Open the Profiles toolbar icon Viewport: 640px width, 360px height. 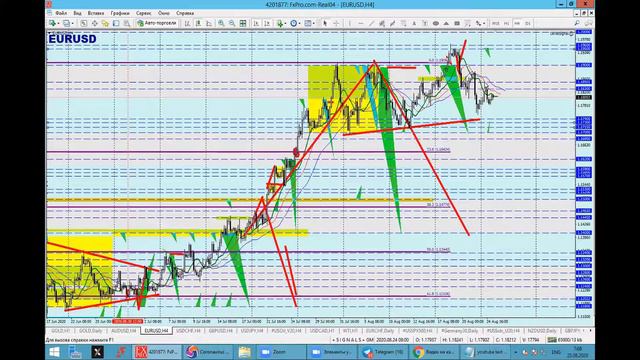pos(67,23)
